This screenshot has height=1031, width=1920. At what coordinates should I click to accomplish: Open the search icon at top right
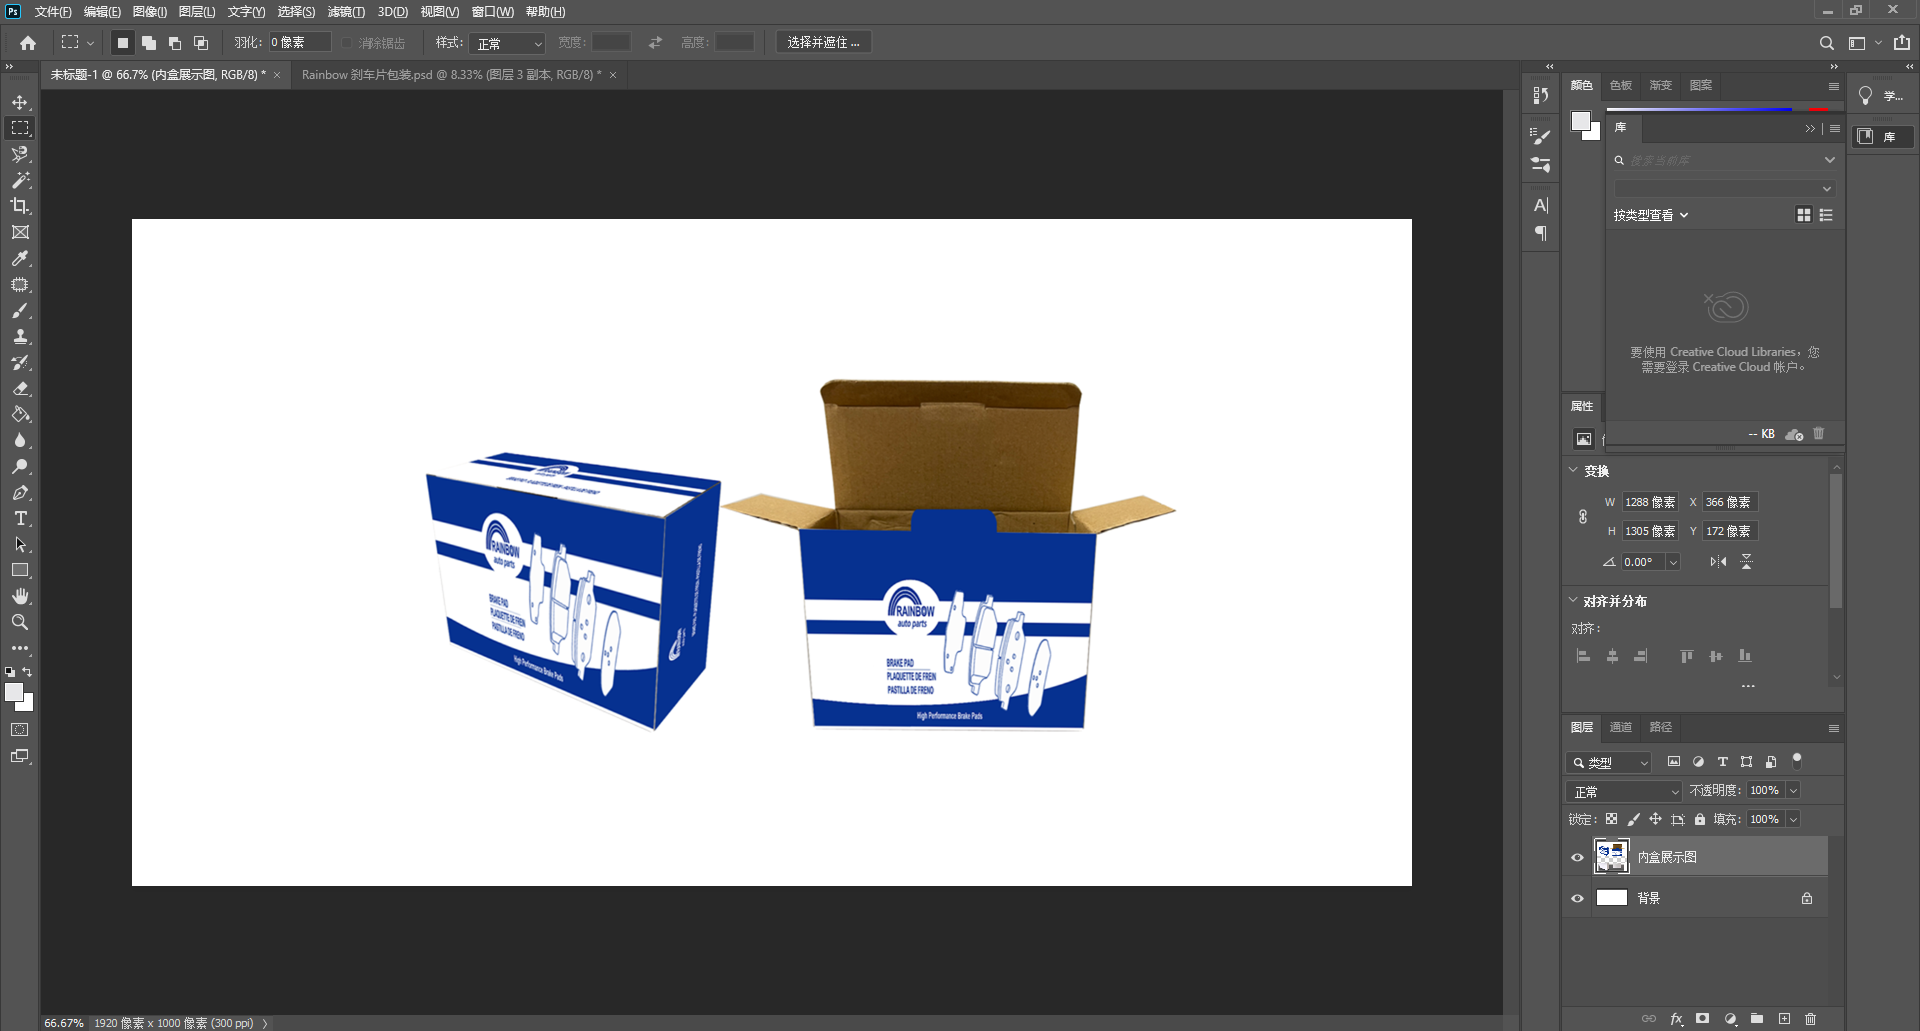pos(1826,43)
